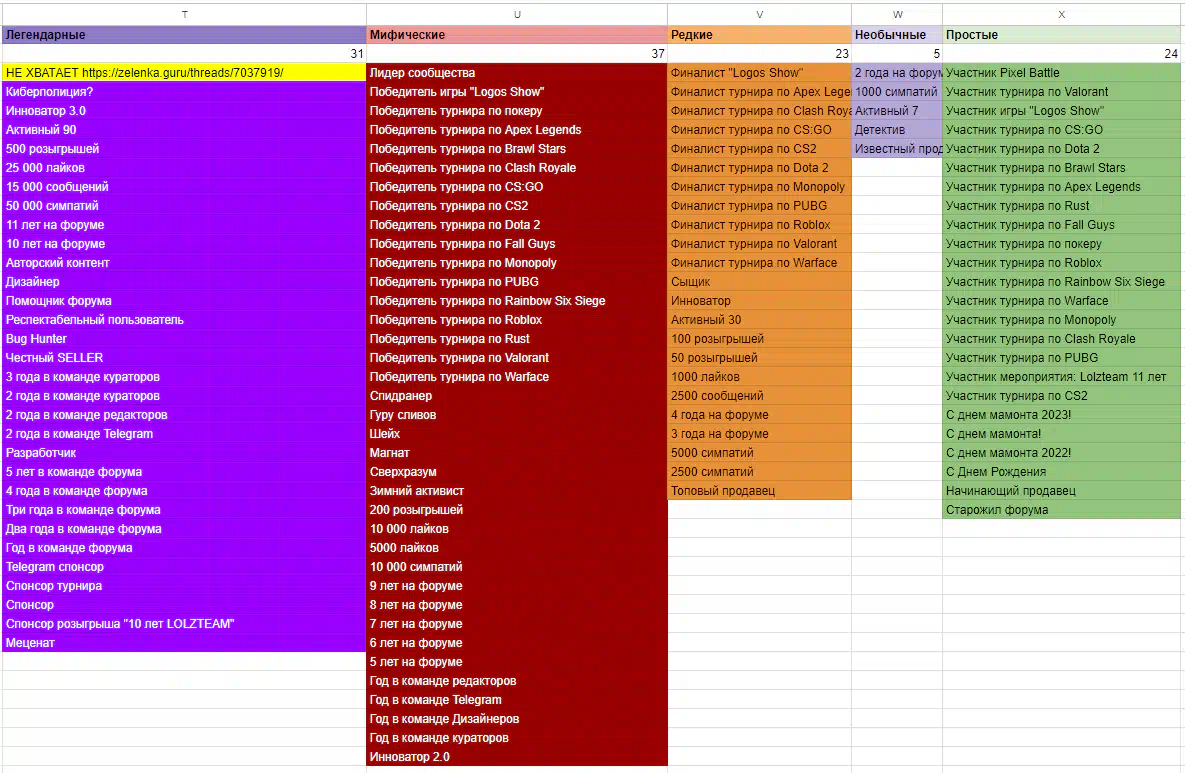1185x773 pixels.
Task: Select the 'Начинающий продавец' cell
Action: point(1061,490)
